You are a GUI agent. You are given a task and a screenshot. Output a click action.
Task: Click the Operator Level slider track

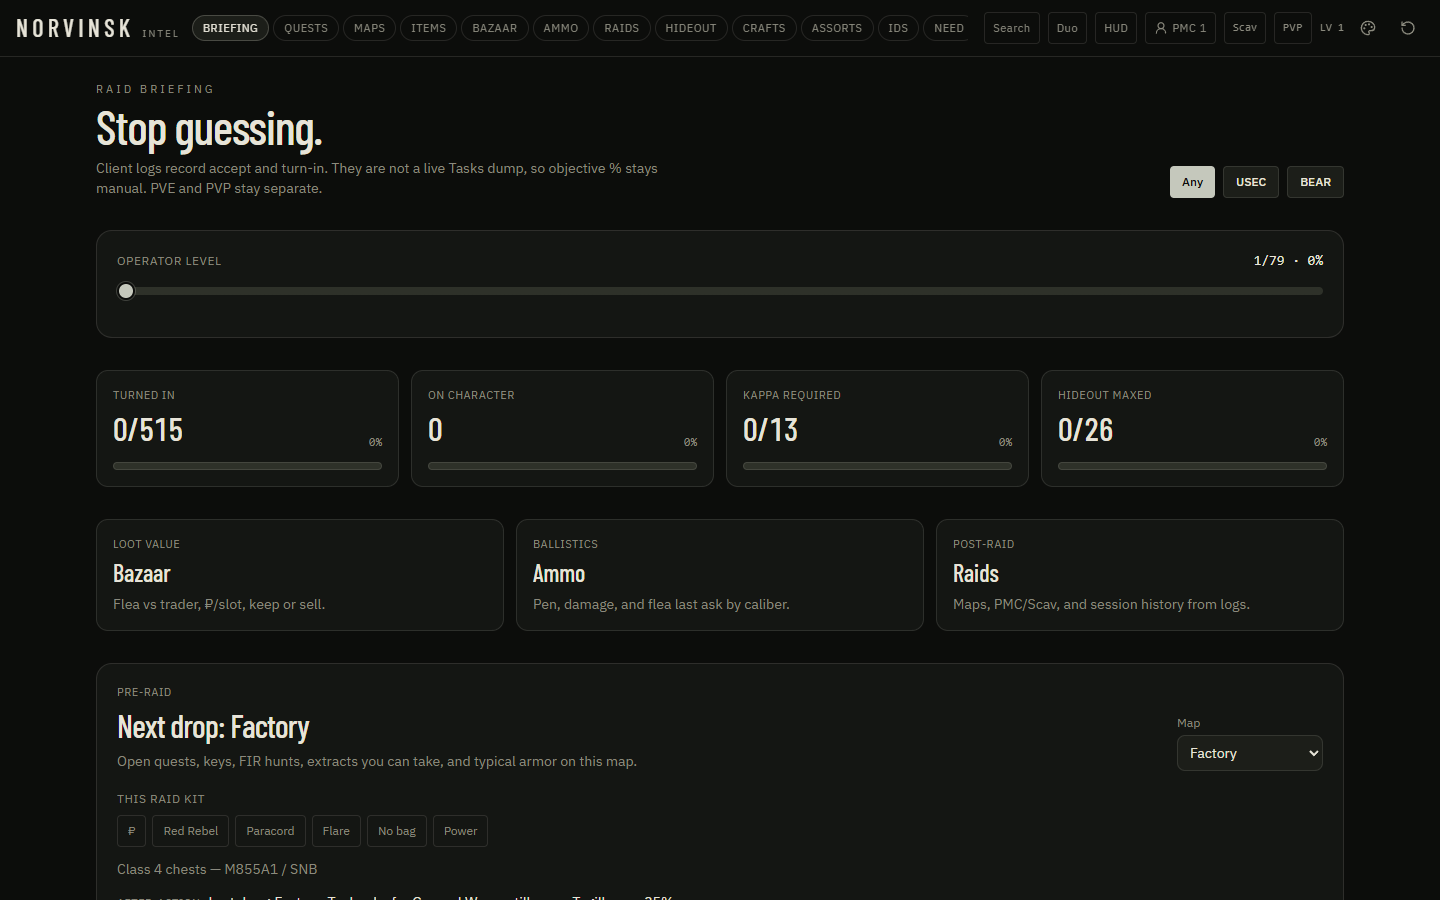(720, 291)
